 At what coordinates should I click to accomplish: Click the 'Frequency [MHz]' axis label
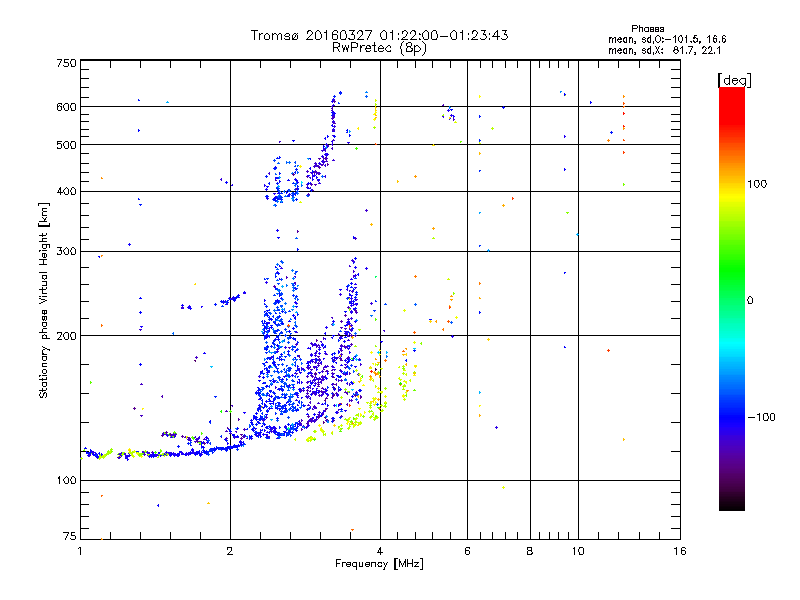coord(379,564)
